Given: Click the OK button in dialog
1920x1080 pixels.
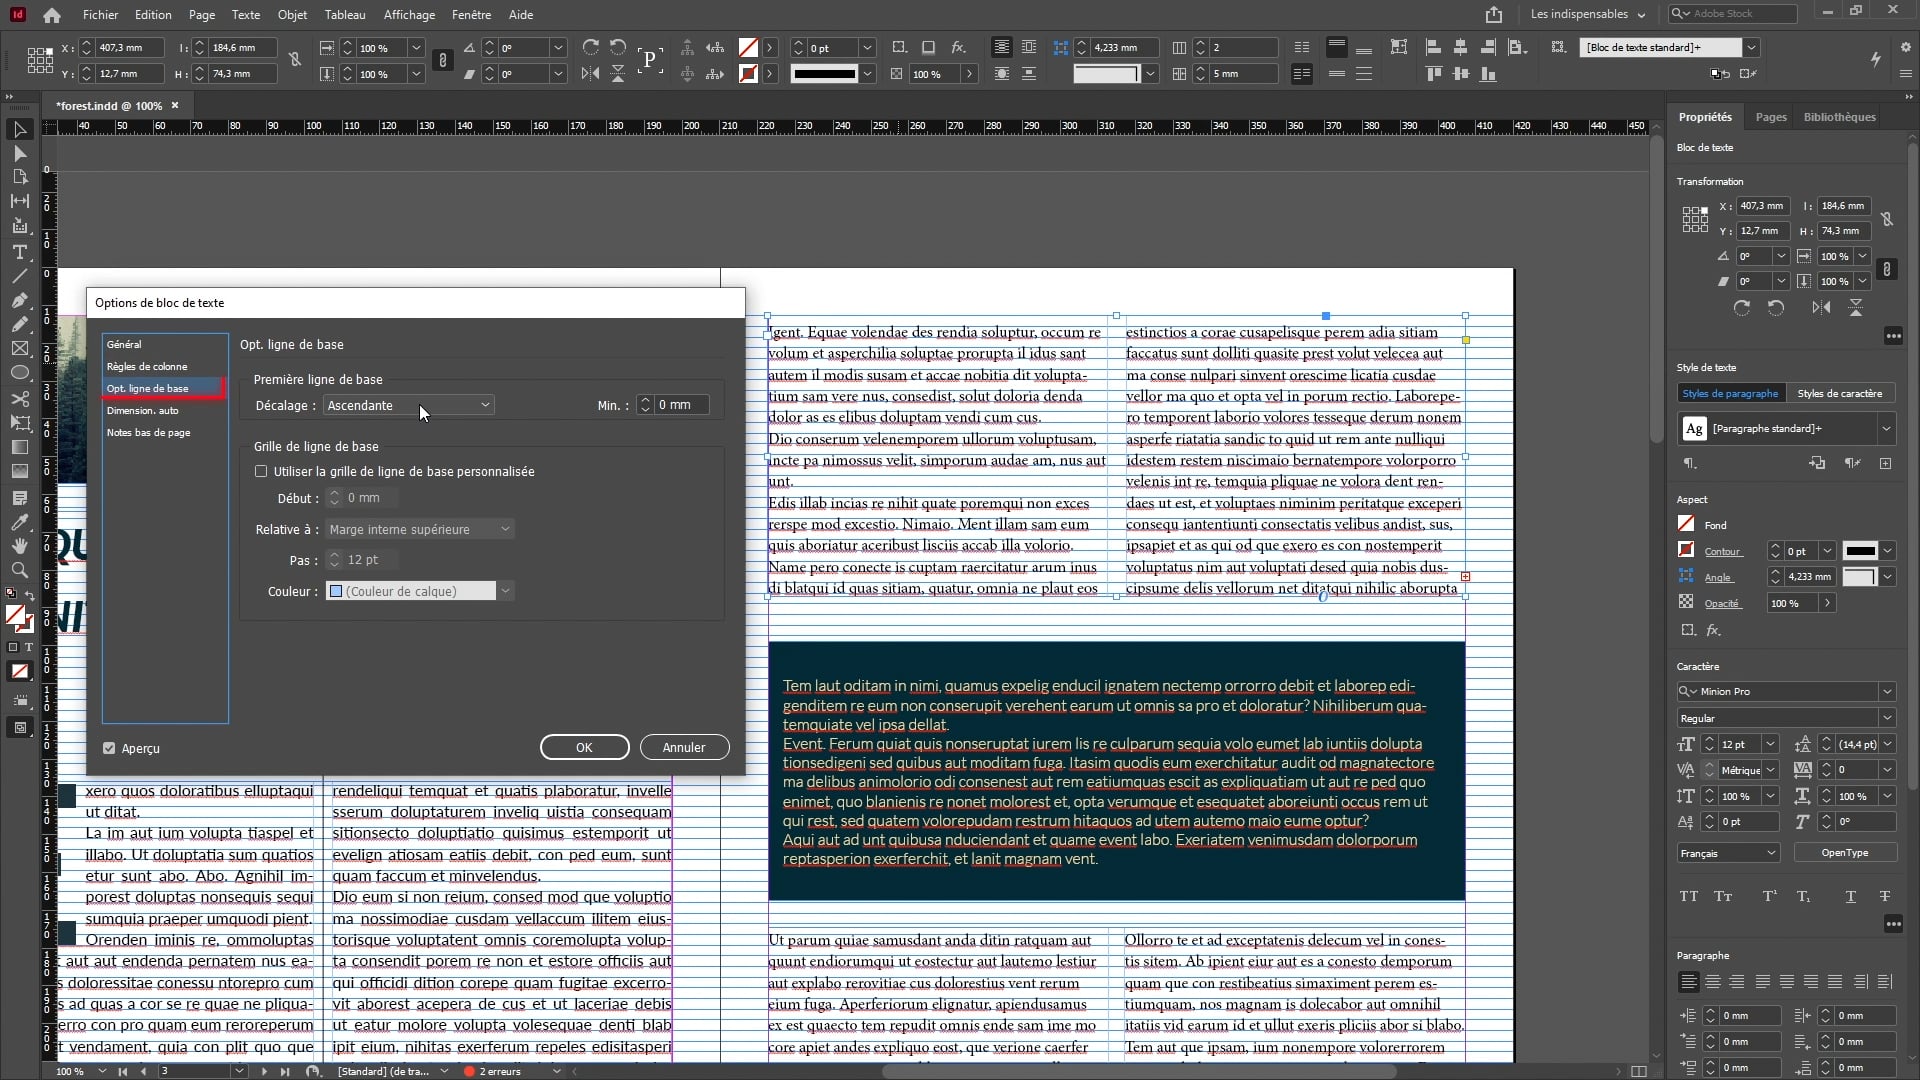Looking at the screenshot, I should 584,747.
